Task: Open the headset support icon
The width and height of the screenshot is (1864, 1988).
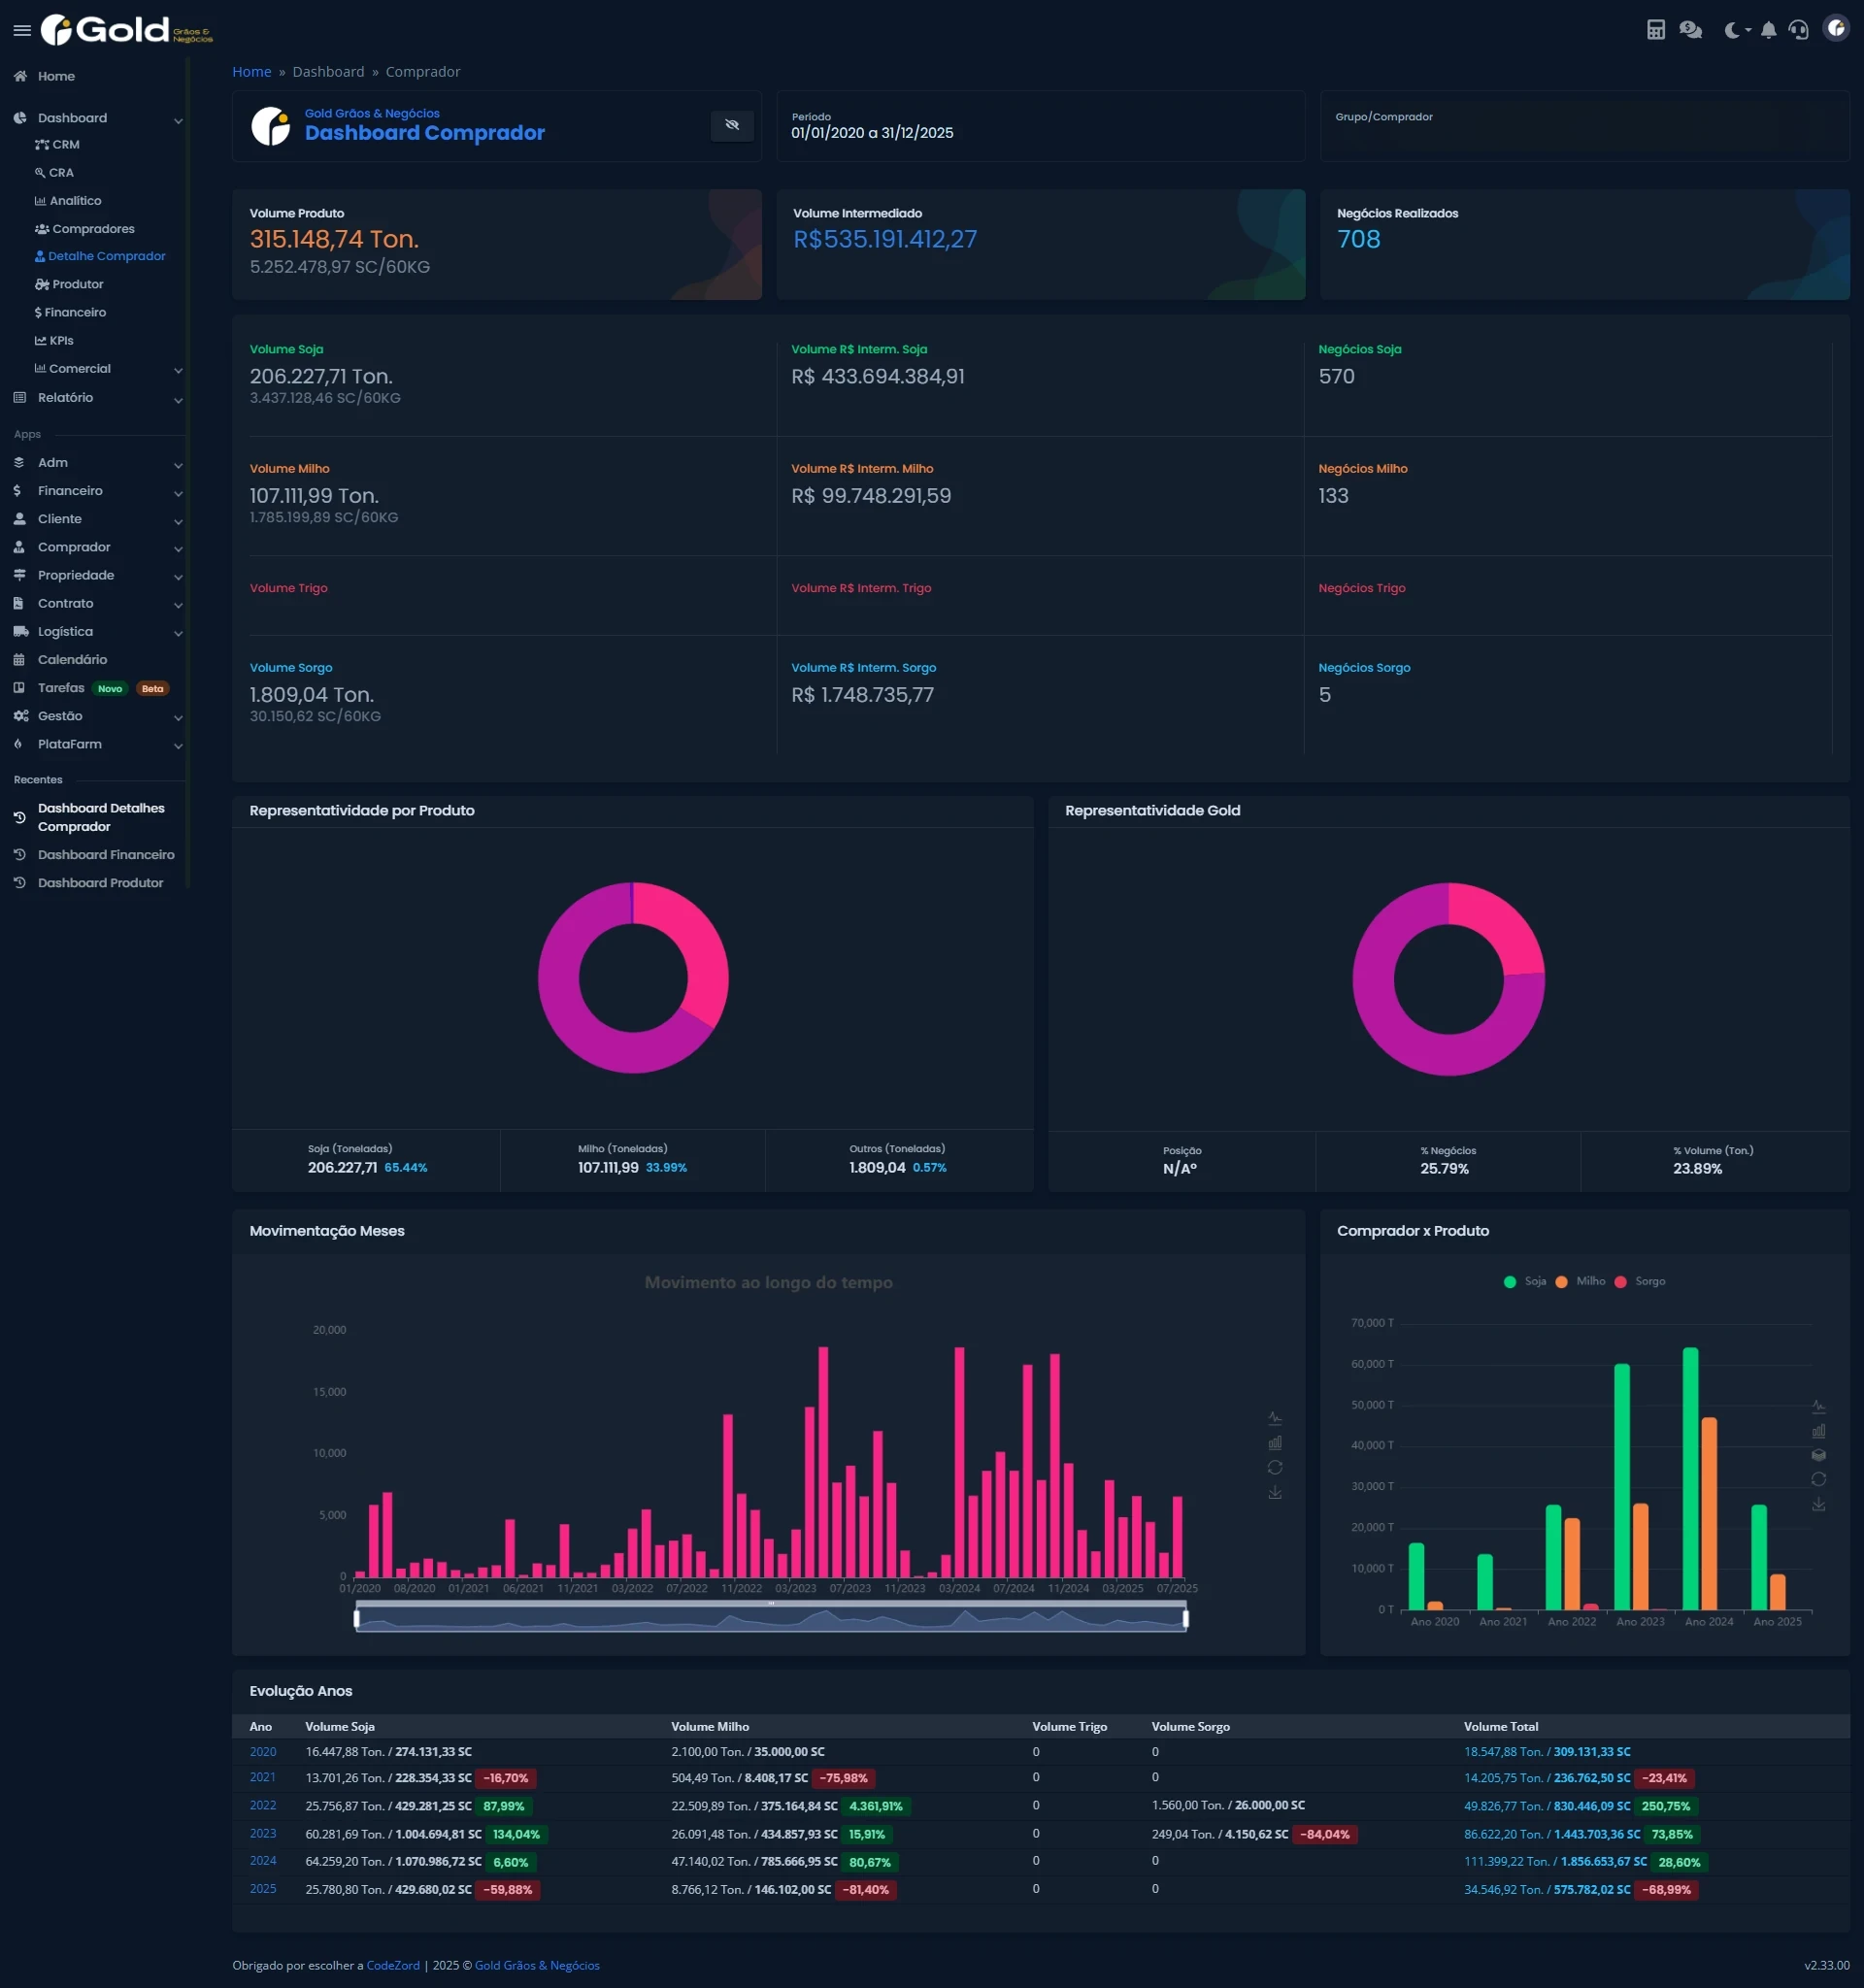Action: [x=1798, y=30]
